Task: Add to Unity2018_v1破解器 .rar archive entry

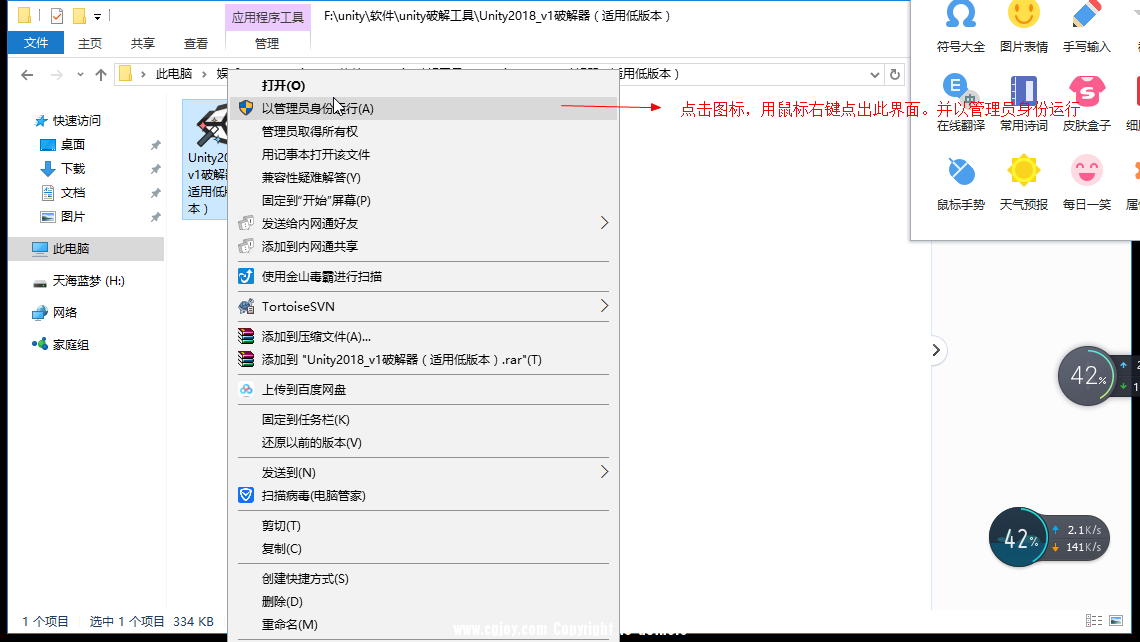Action: tap(423, 360)
